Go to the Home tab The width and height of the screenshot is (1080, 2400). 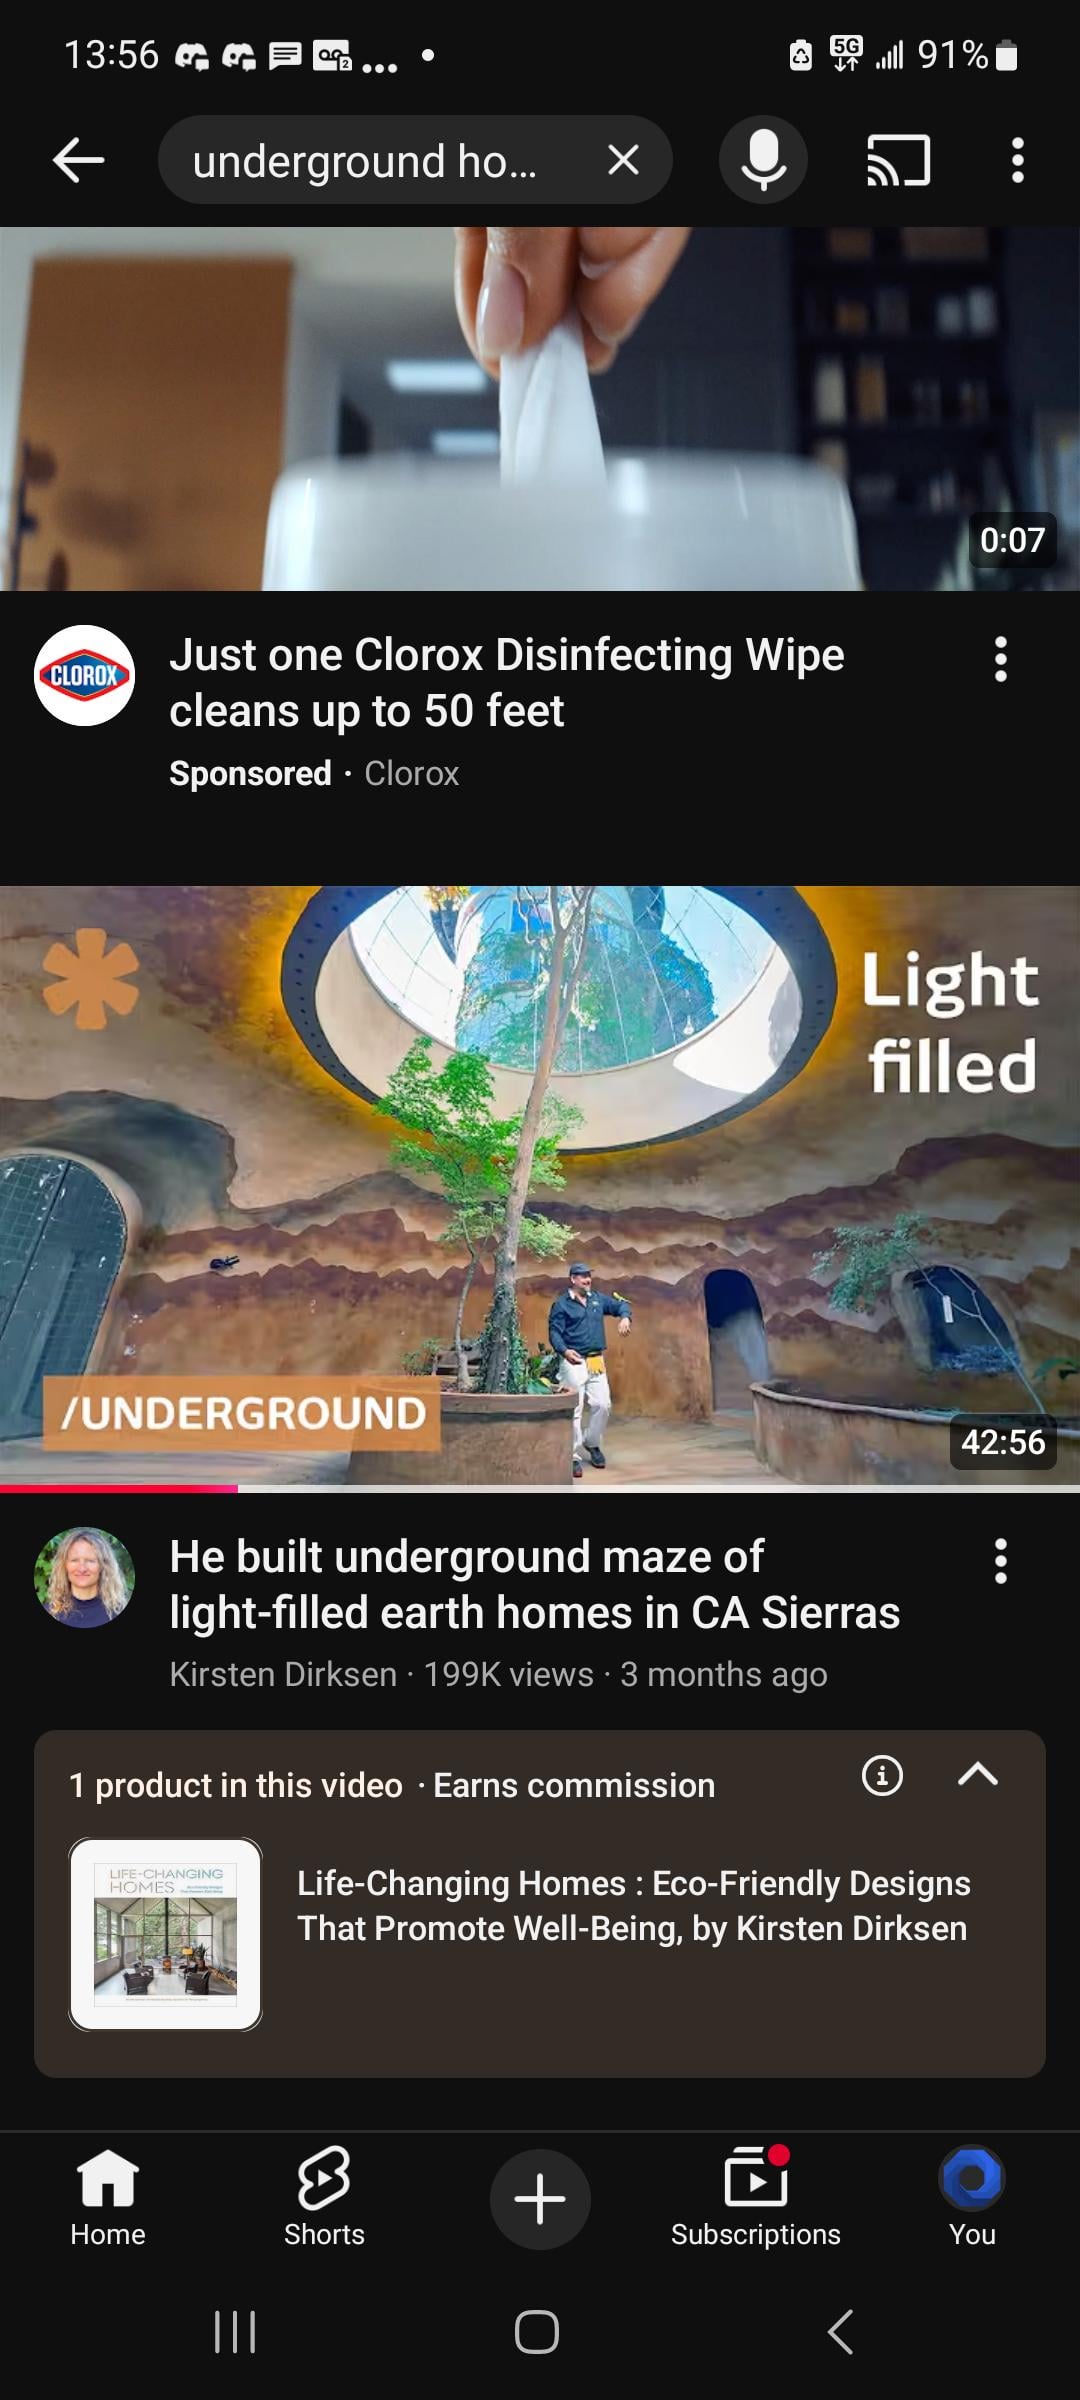(x=108, y=2199)
